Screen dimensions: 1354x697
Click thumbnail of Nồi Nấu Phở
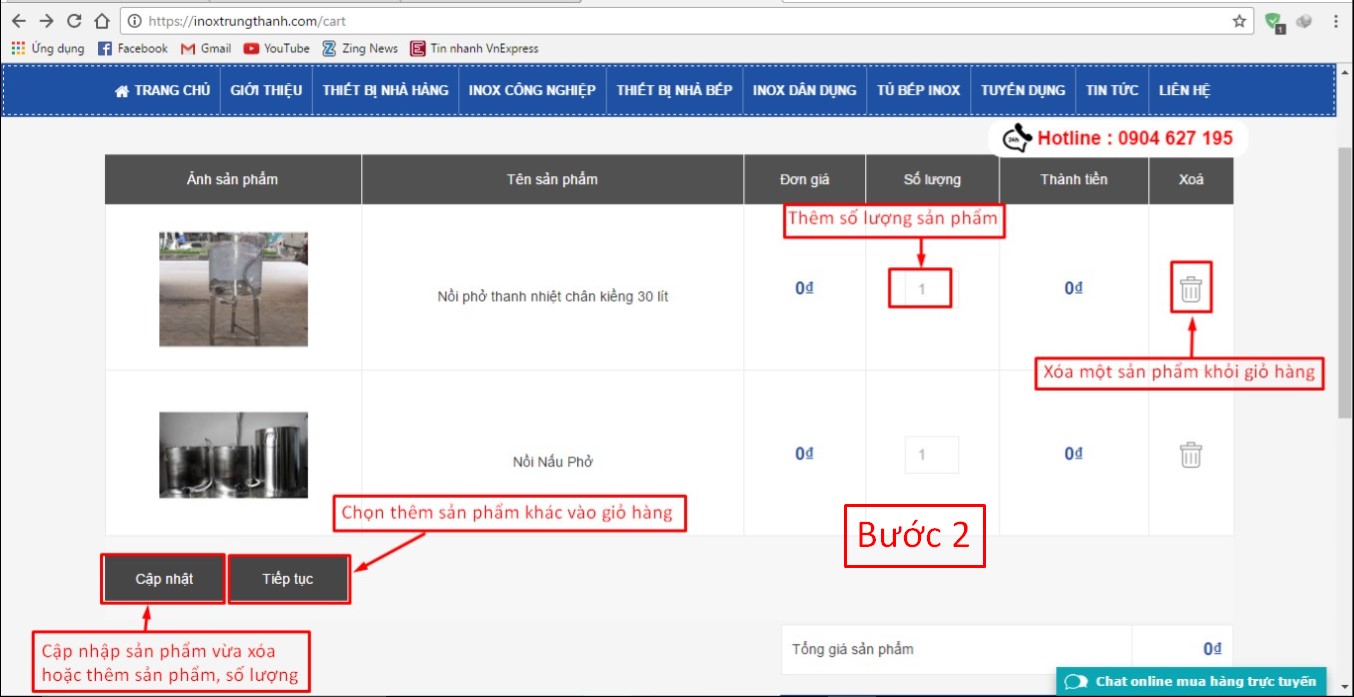point(233,455)
